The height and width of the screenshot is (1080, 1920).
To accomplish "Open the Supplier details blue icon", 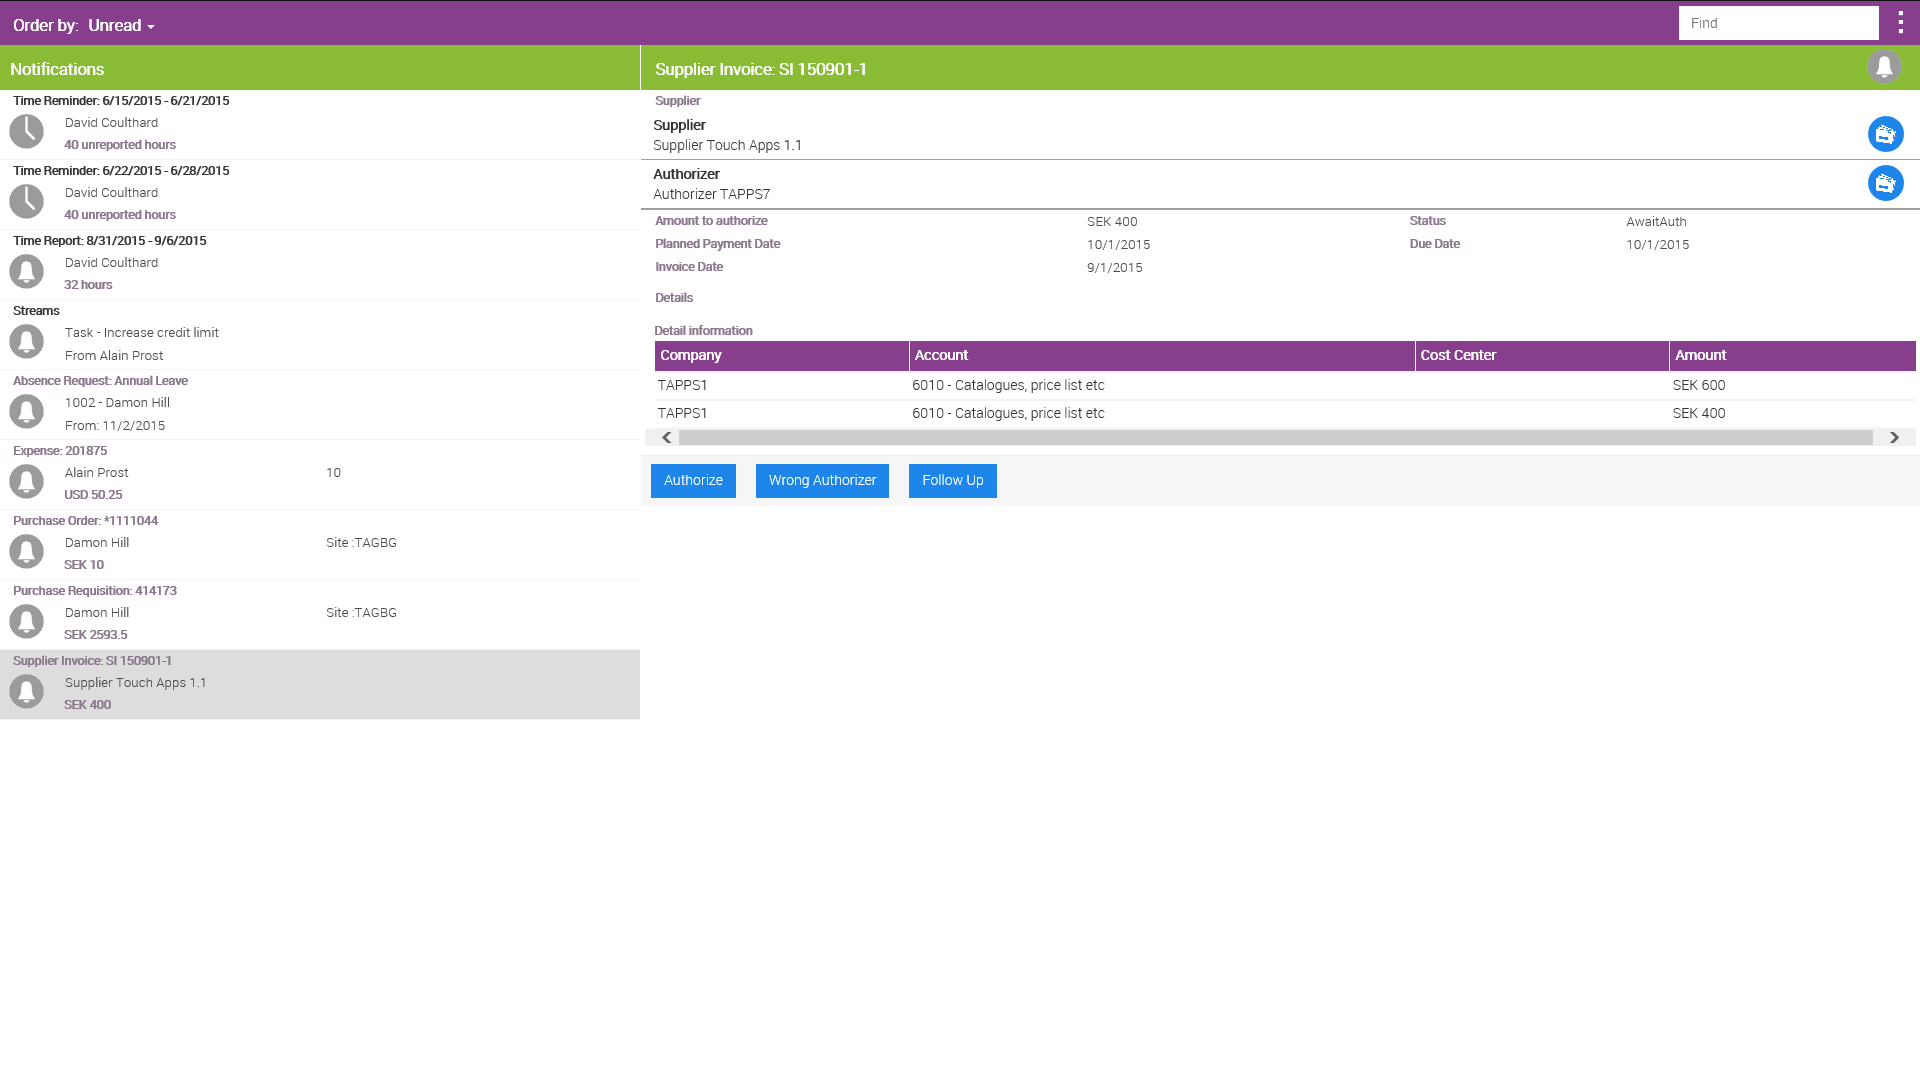I will 1885,134.
